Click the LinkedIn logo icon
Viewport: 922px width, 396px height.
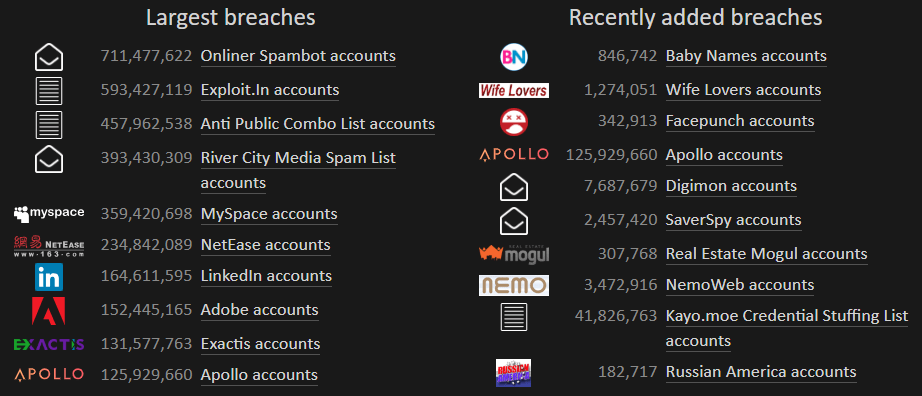(49, 277)
